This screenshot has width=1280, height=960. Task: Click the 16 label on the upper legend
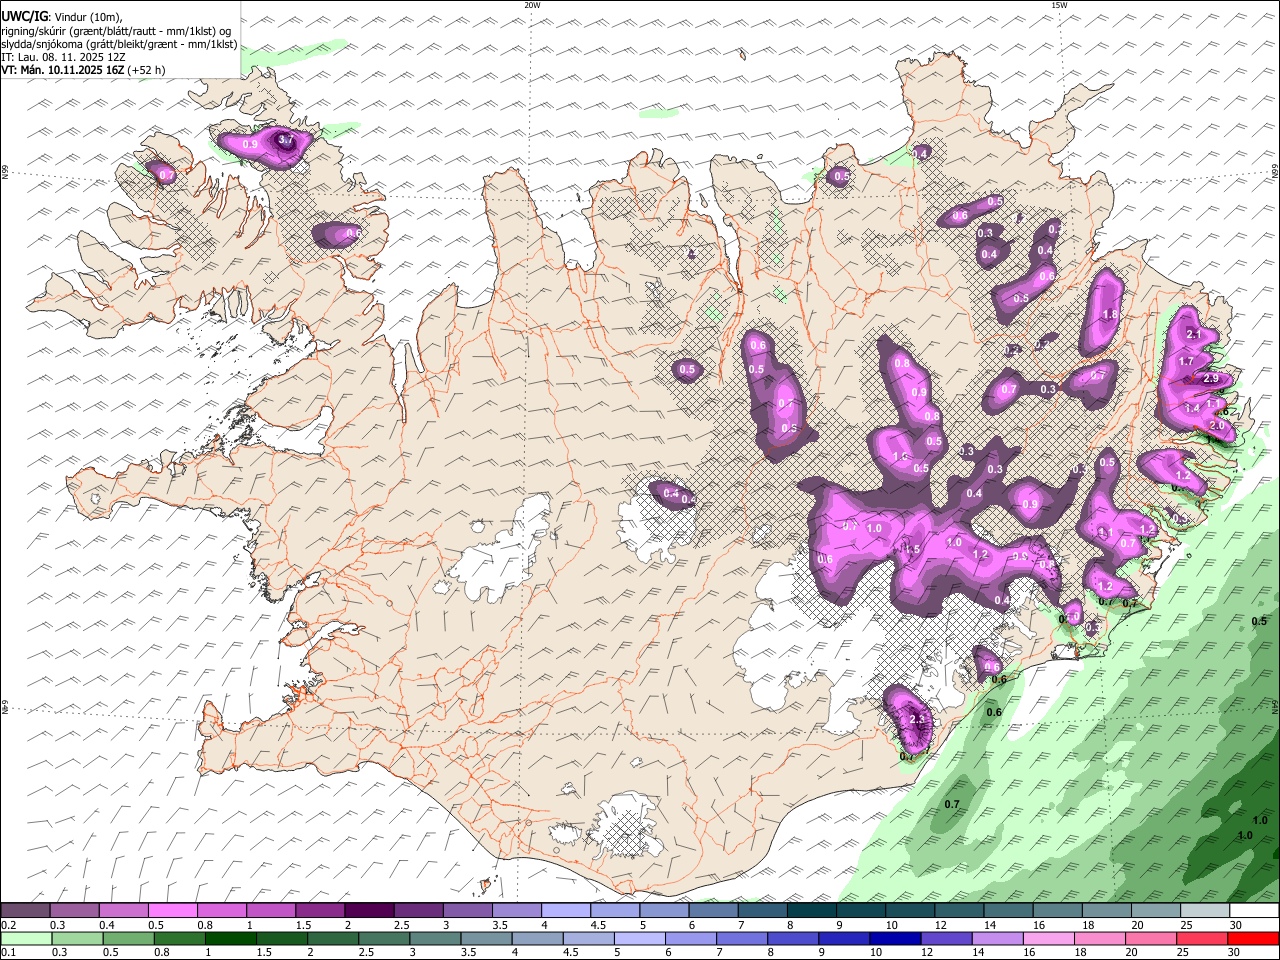click(x=1039, y=925)
